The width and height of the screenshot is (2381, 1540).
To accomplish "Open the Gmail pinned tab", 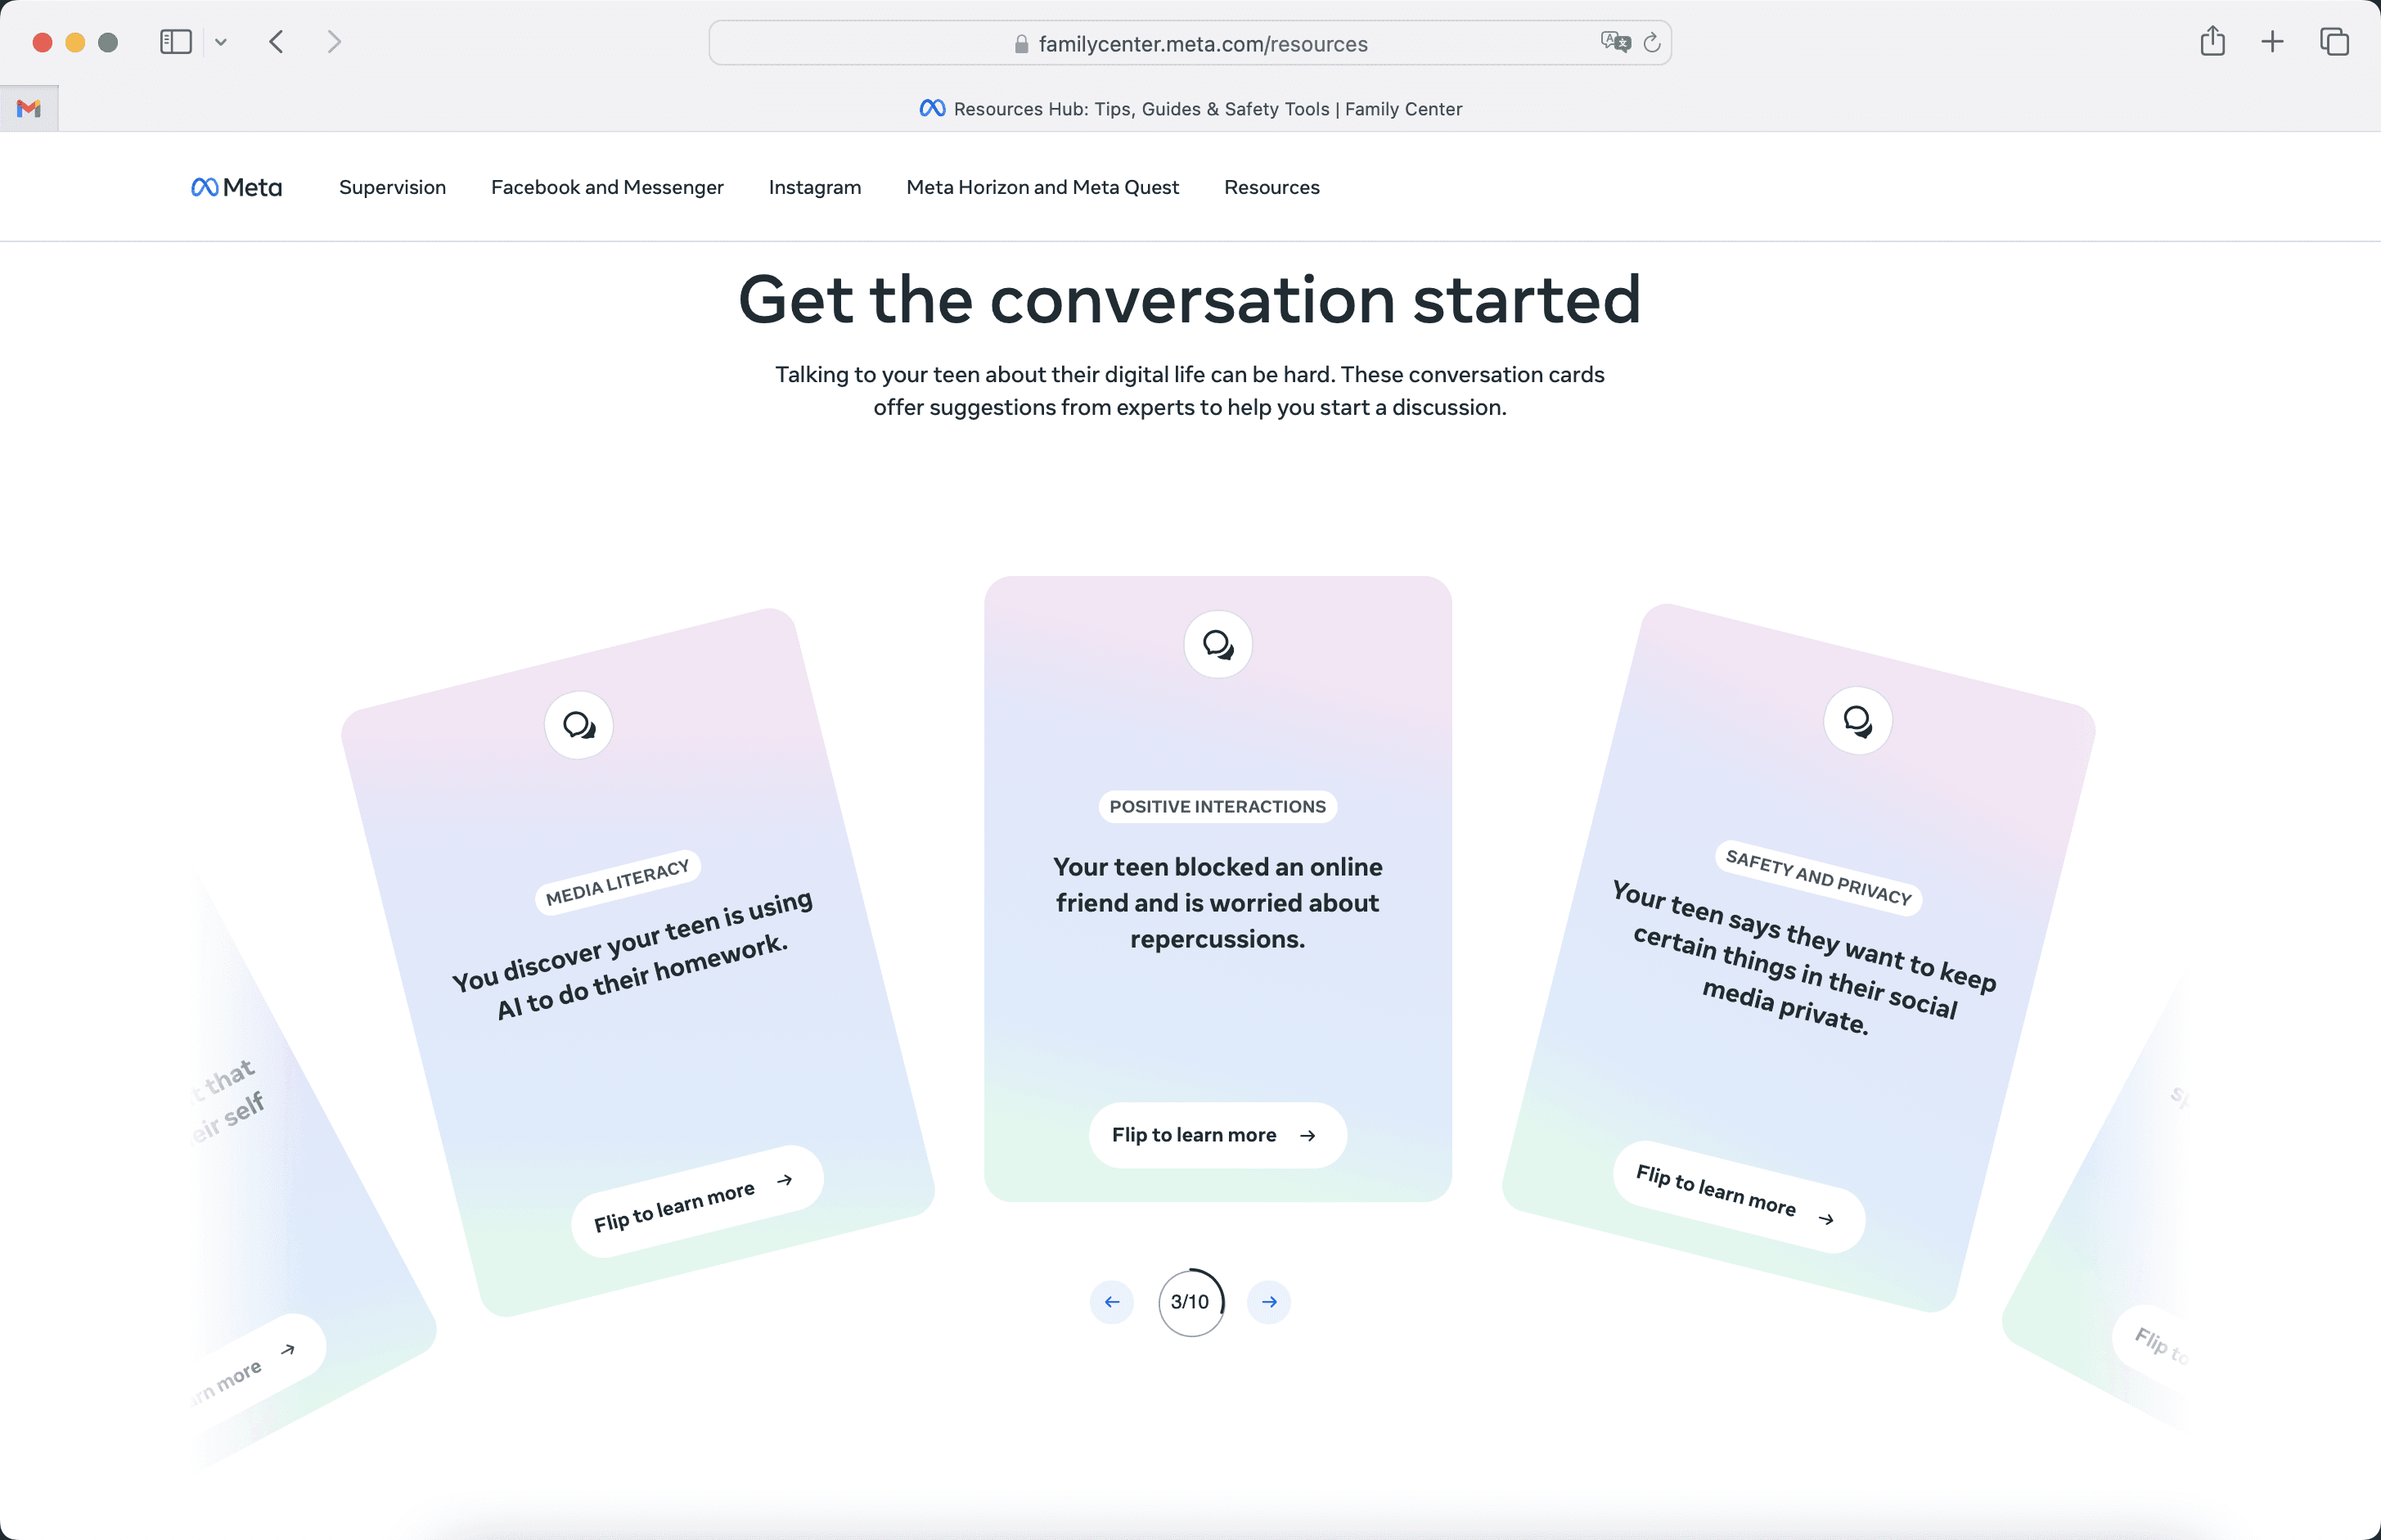I will [29, 108].
